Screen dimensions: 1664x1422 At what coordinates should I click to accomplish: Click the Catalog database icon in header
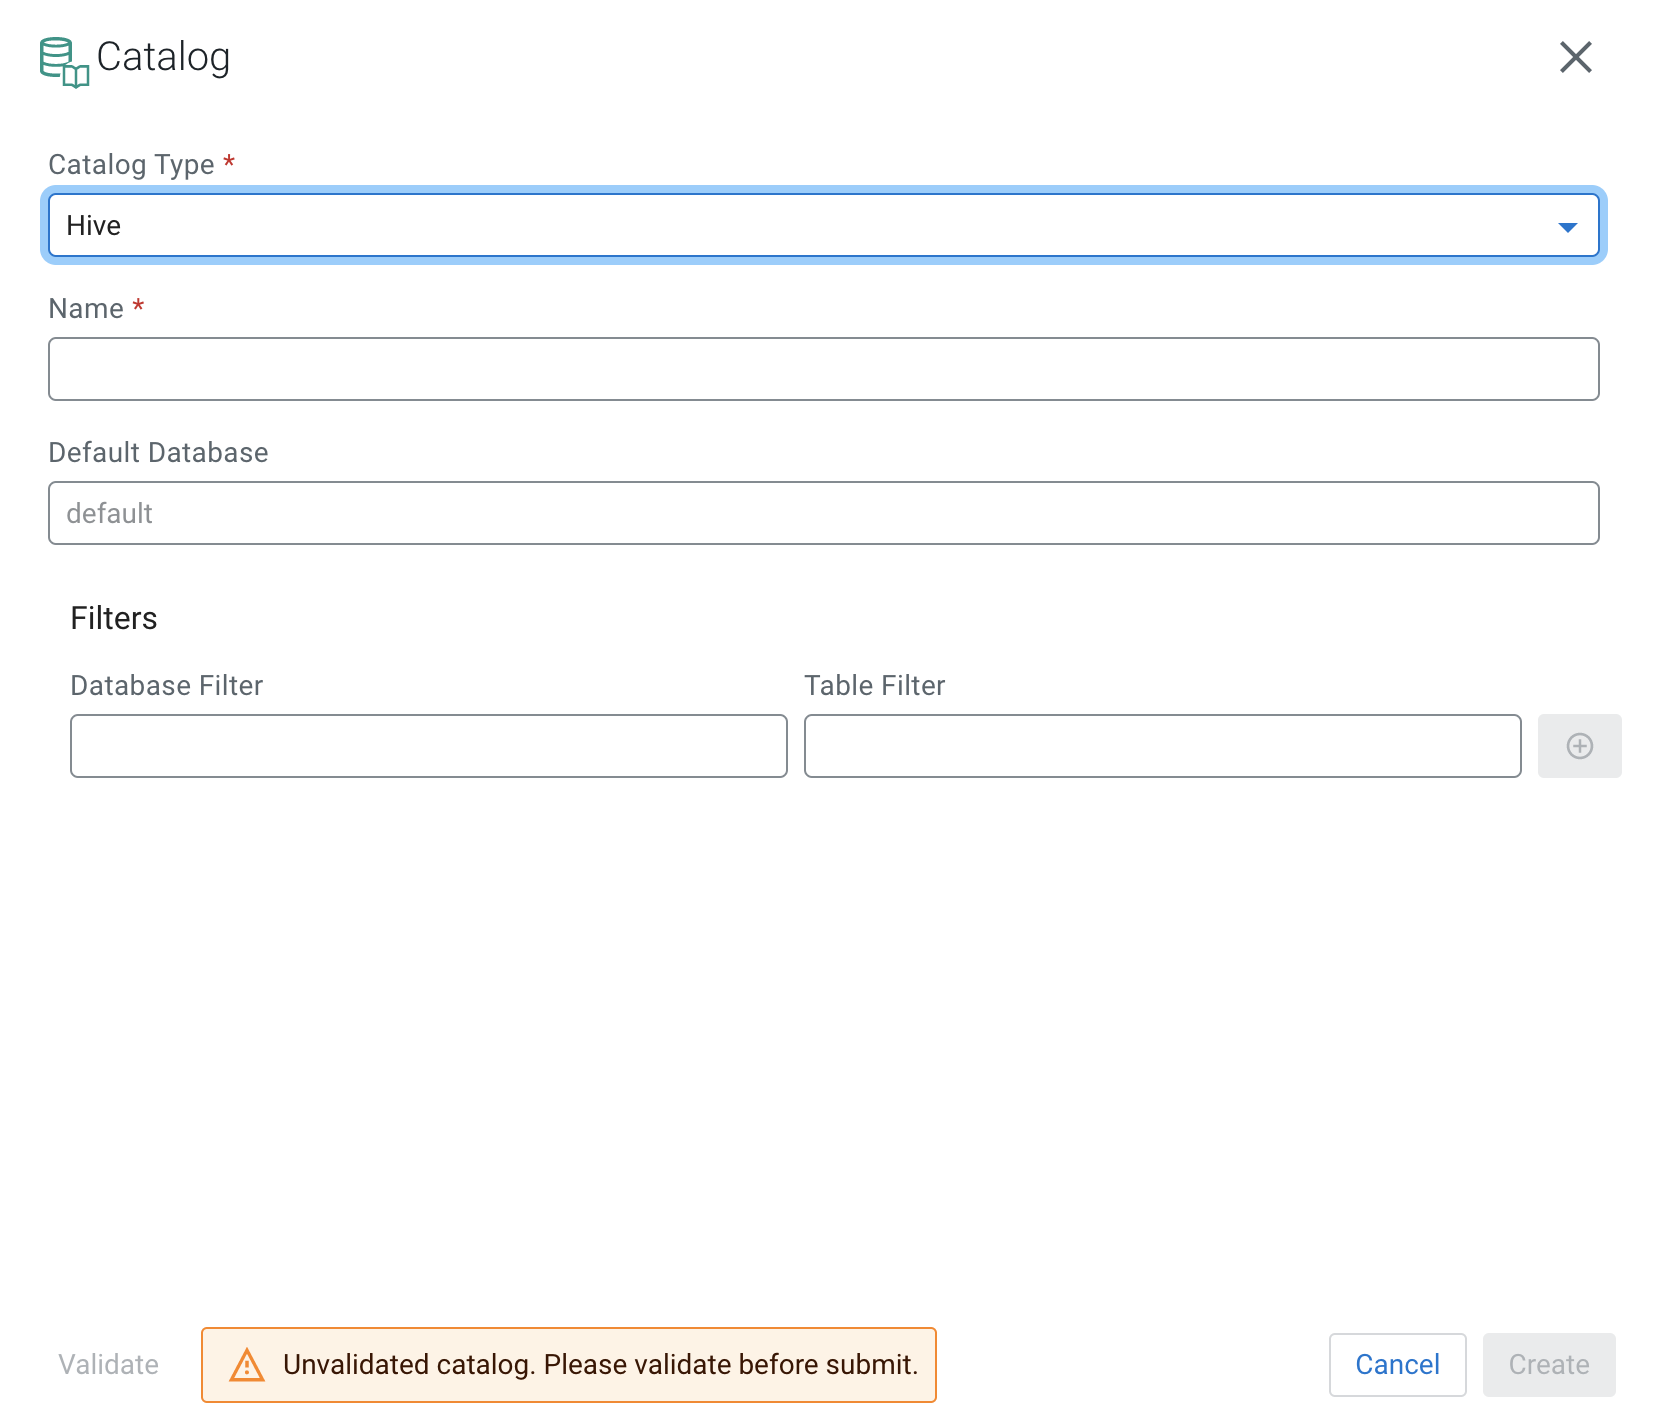64,62
